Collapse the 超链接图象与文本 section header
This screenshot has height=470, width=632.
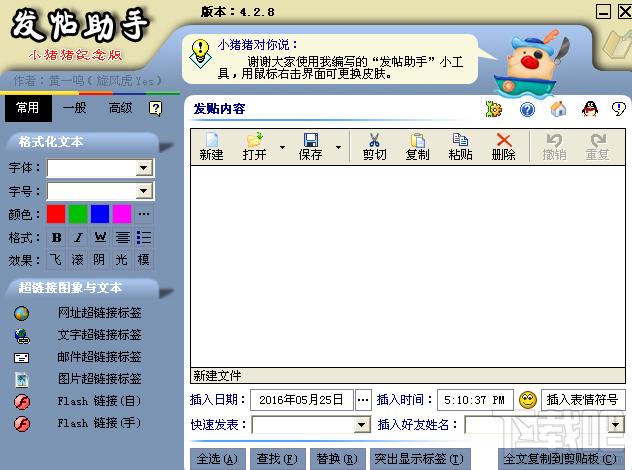(x=84, y=288)
